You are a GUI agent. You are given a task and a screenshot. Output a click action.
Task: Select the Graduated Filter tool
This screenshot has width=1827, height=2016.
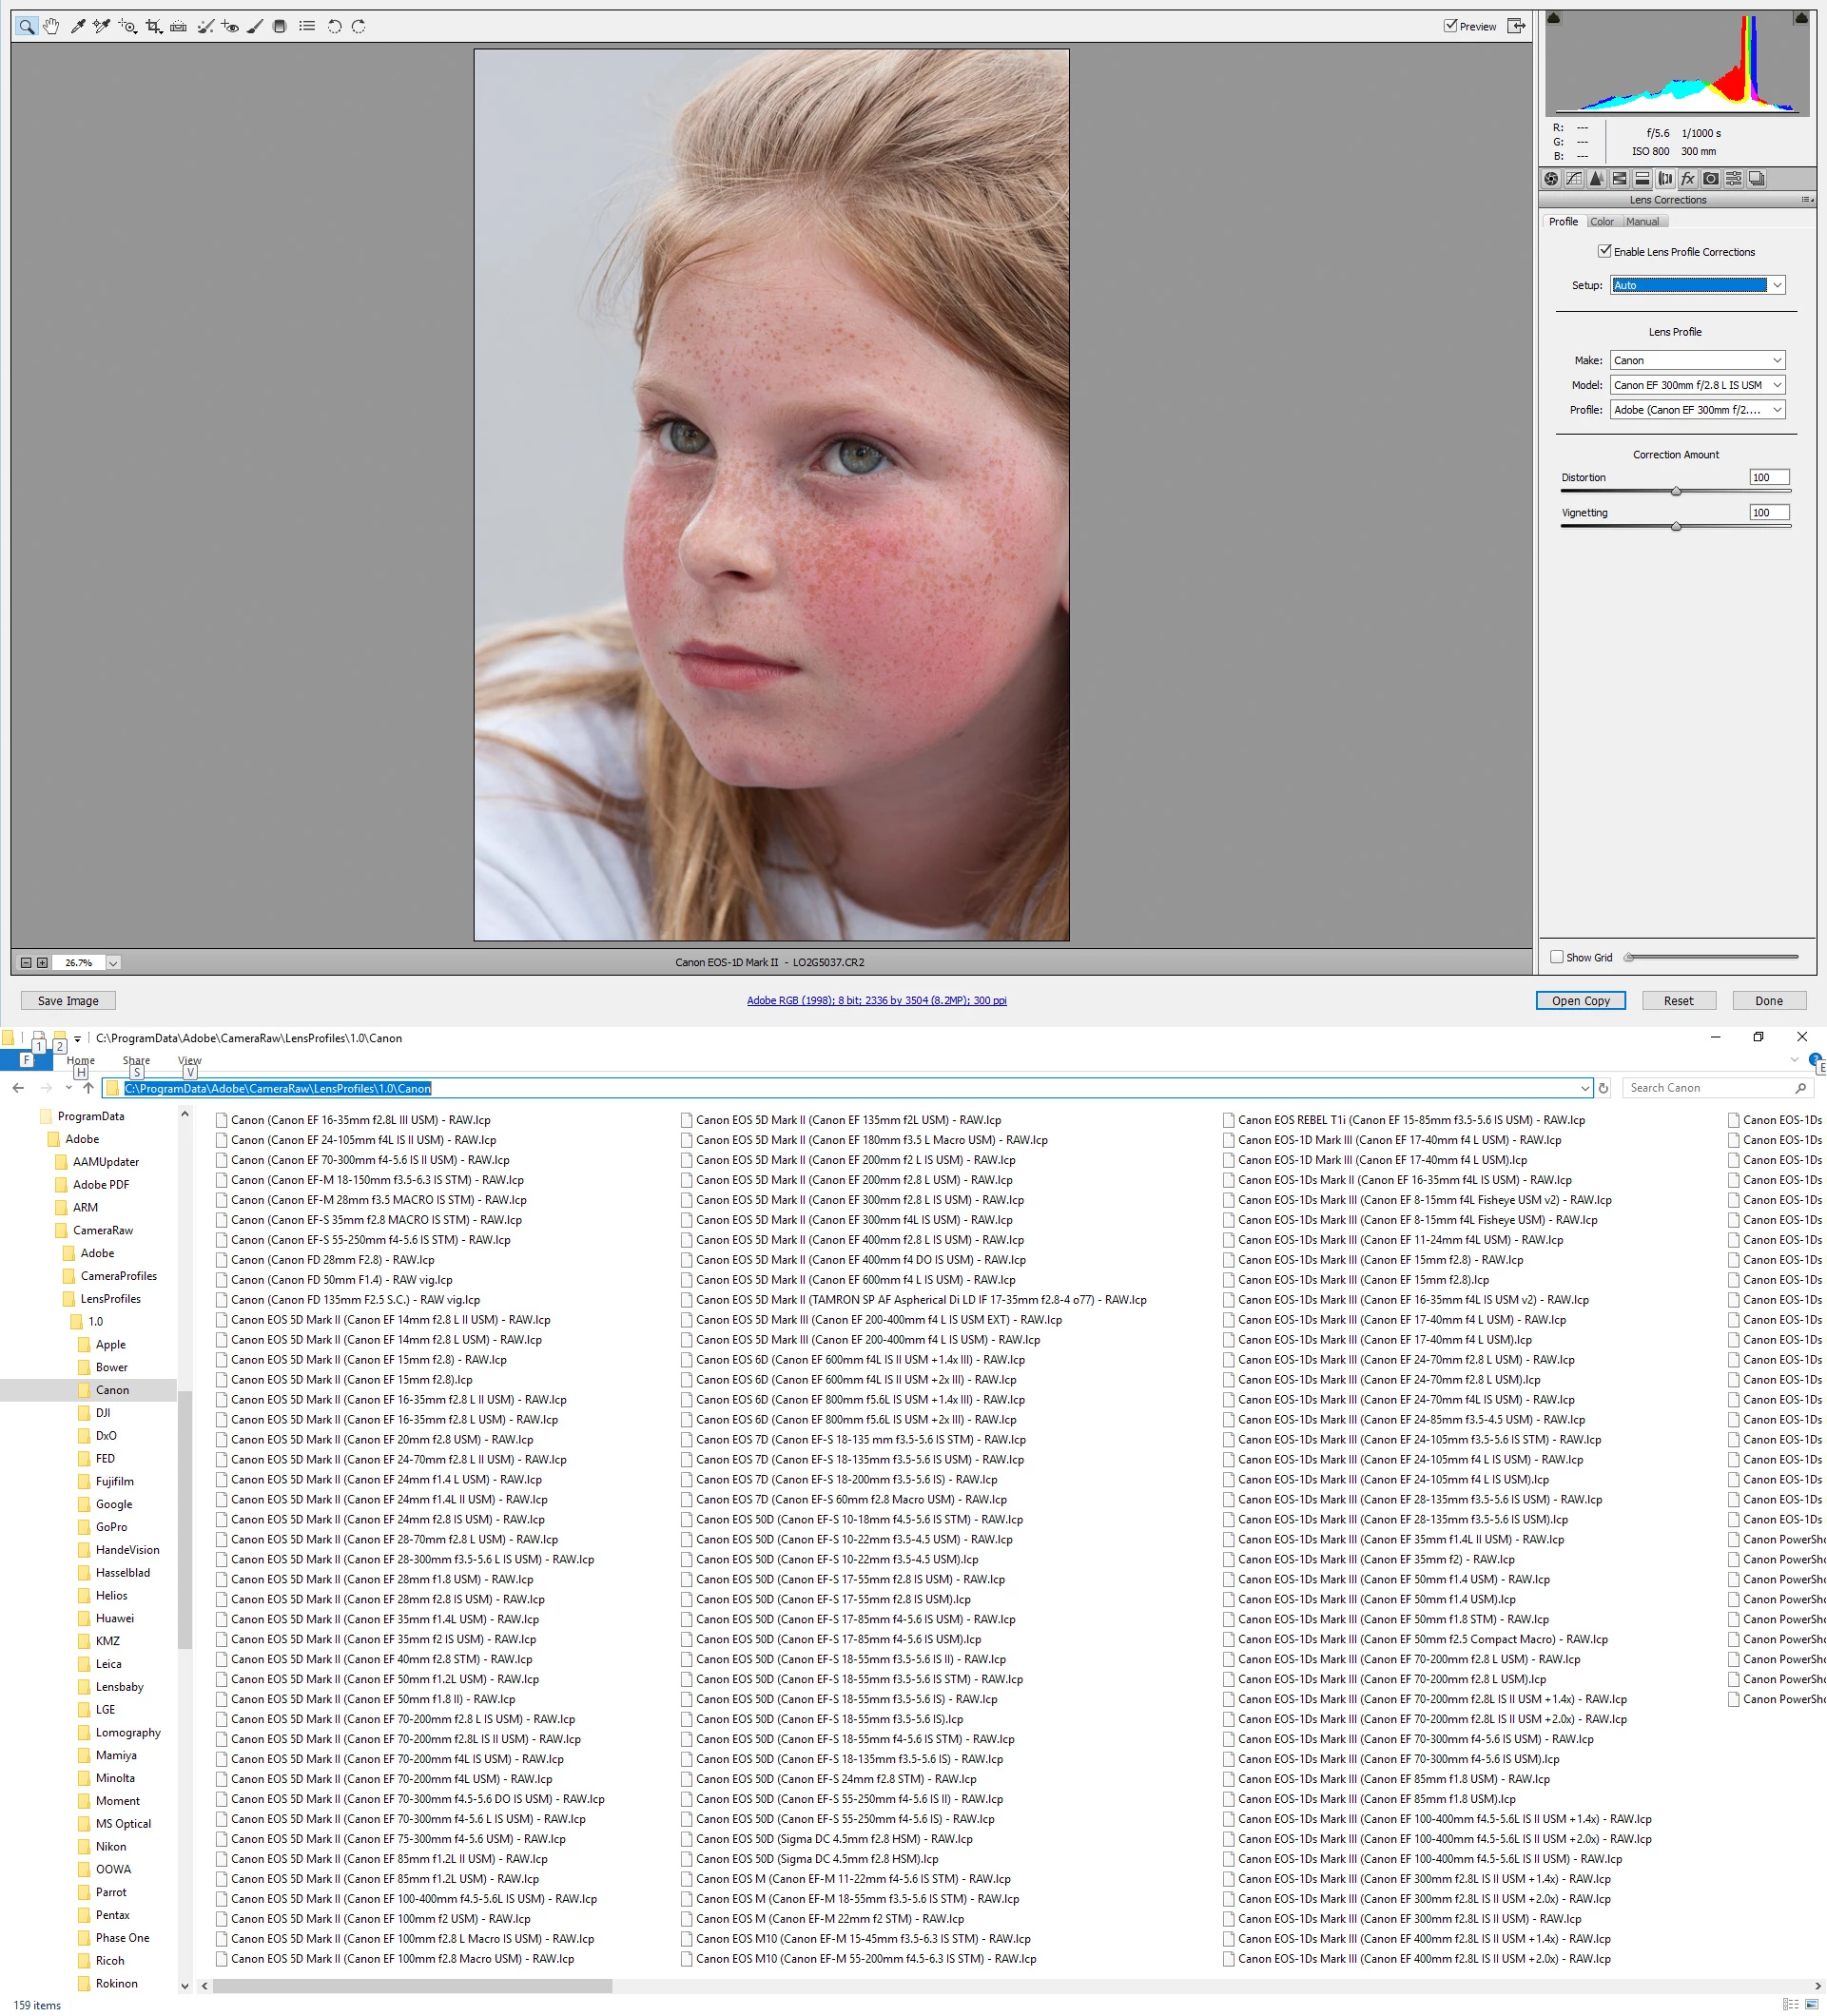pos(280,27)
